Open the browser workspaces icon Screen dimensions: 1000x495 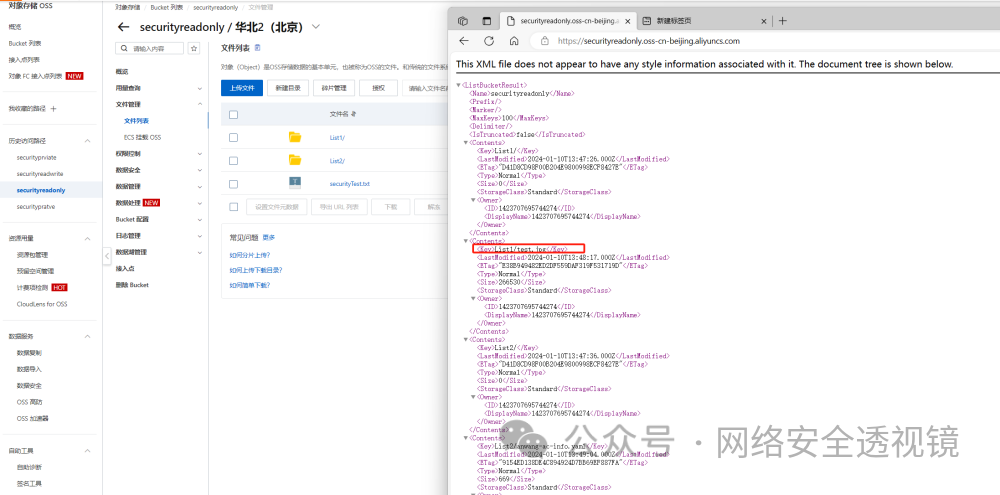(x=464, y=20)
